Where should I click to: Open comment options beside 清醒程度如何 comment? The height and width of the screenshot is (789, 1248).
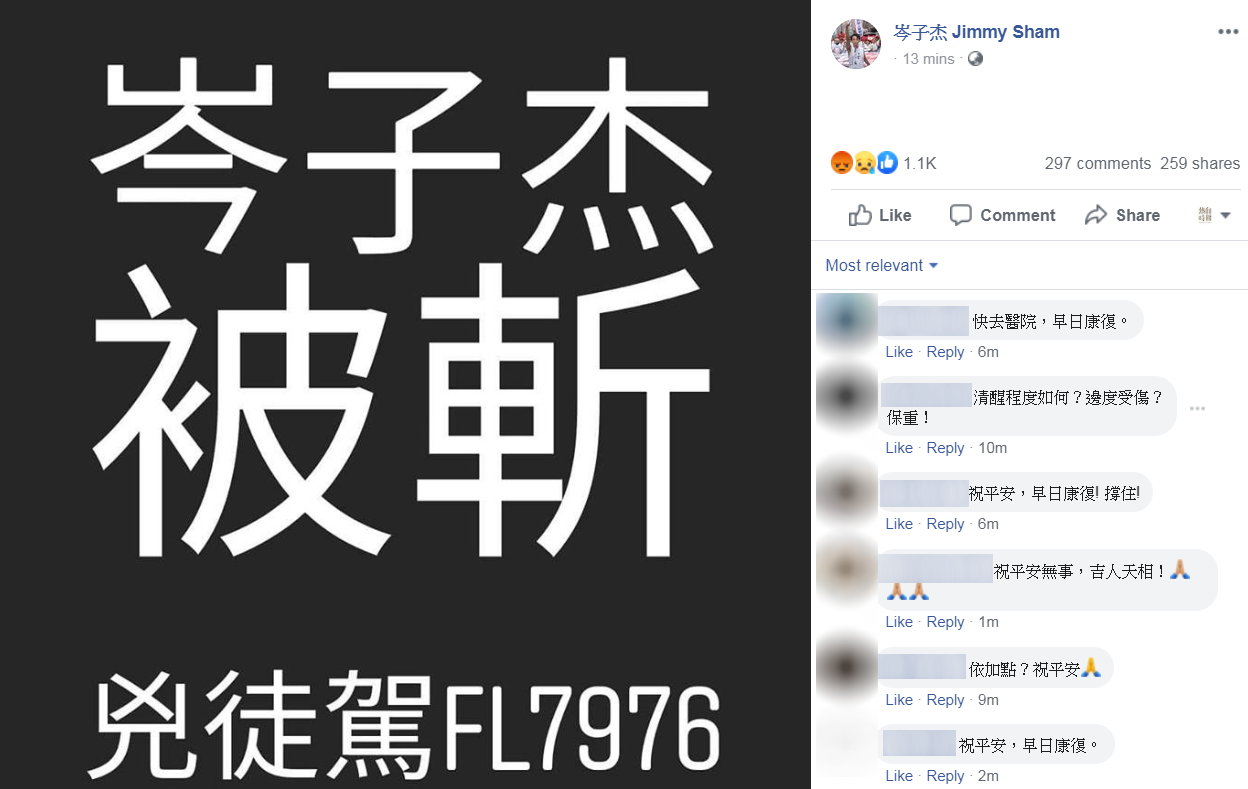tap(1197, 408)
